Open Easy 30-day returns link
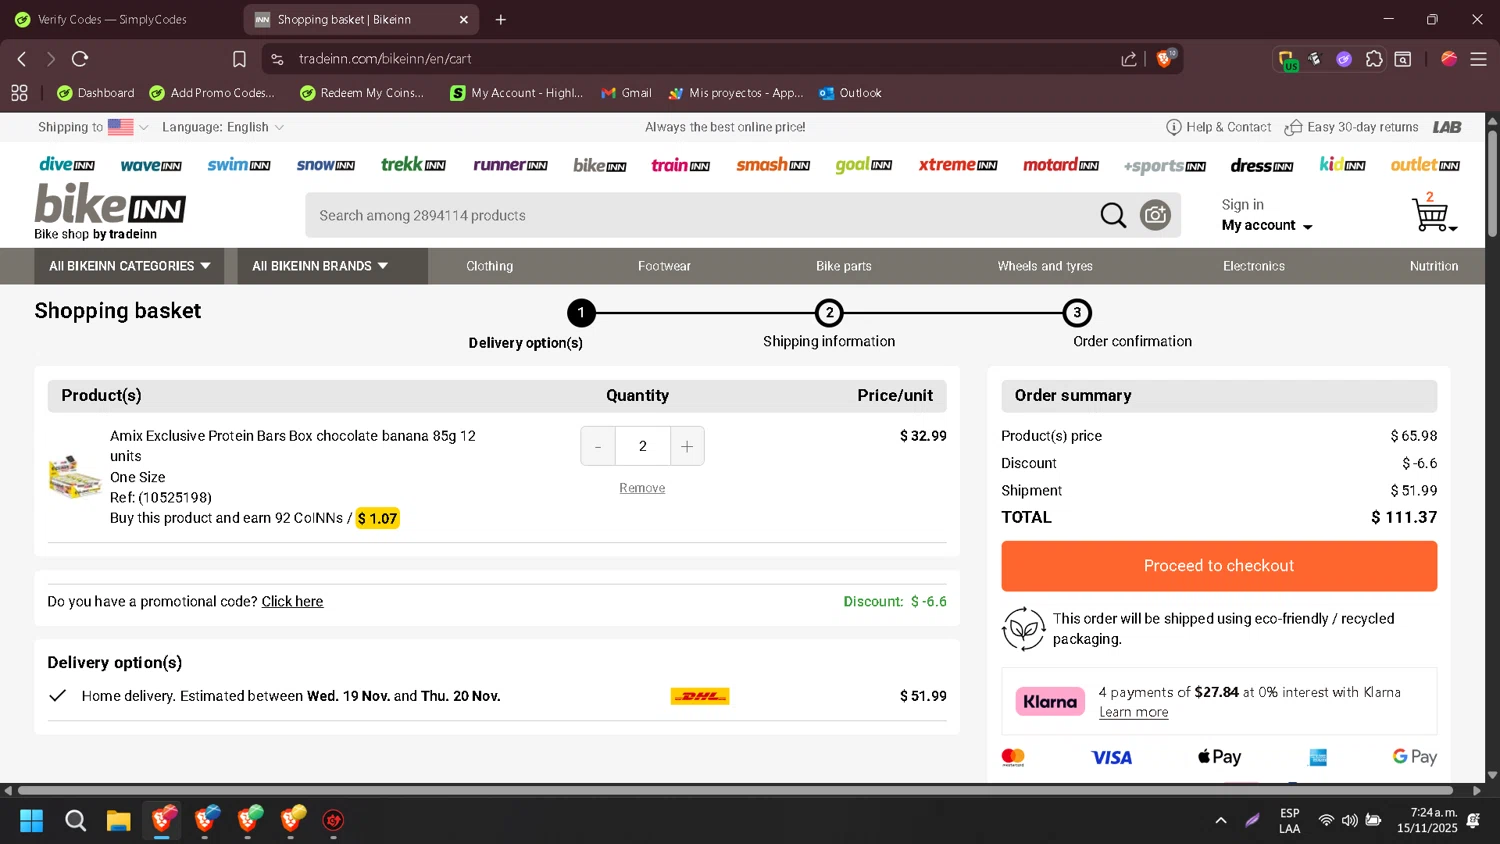Screen dimensions: 1500x844 pyautogui.click(x=1352, y=127)
